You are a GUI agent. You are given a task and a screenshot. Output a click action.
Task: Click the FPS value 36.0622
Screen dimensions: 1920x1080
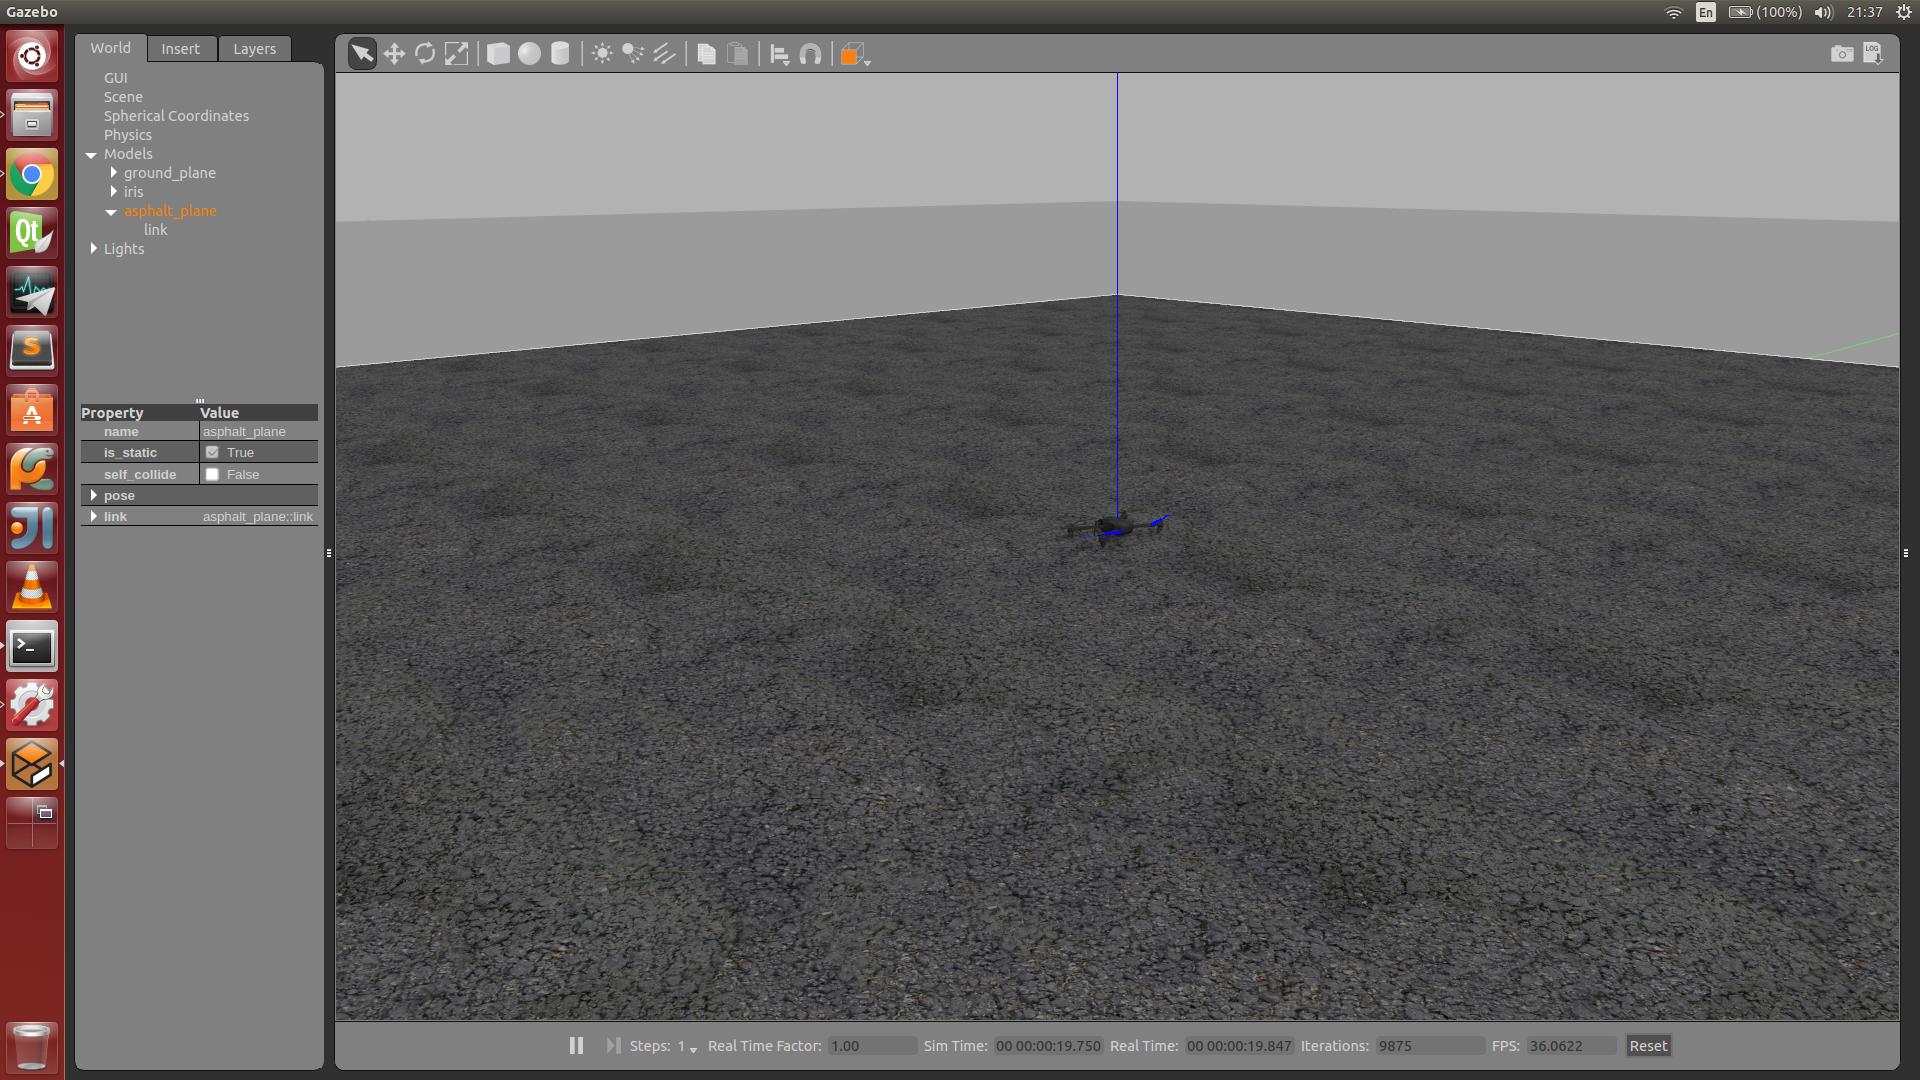coord(1570,1046)
